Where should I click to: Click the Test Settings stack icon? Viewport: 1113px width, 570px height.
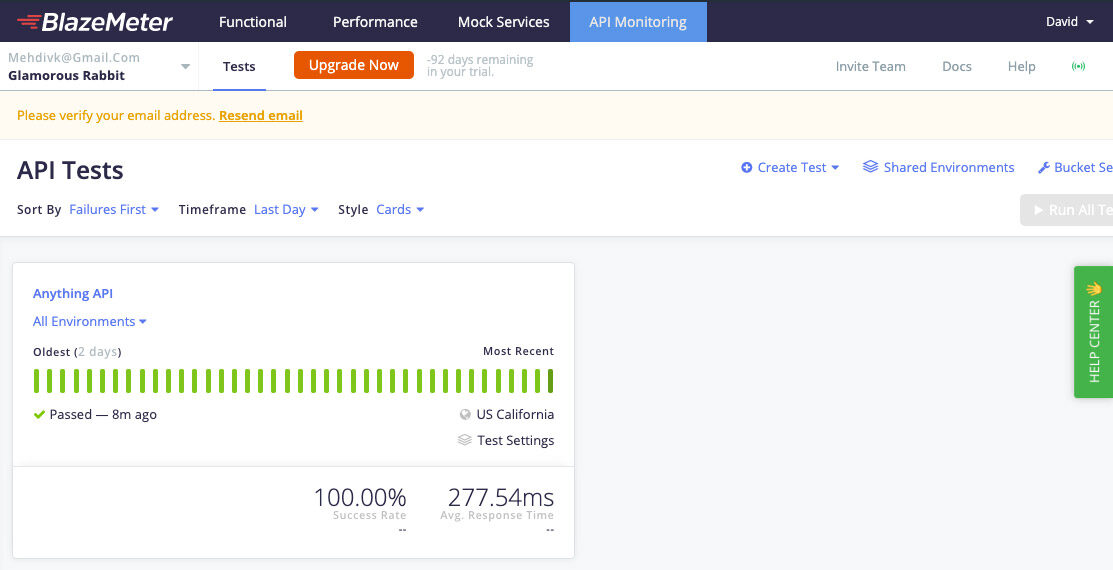[x=465, y=440]
